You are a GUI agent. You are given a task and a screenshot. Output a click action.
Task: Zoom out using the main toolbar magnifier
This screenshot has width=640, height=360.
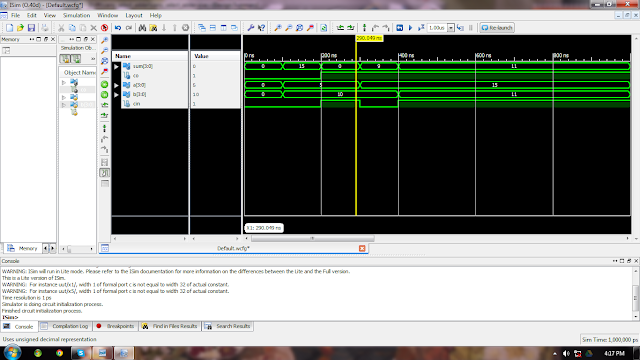coord(289,28)
